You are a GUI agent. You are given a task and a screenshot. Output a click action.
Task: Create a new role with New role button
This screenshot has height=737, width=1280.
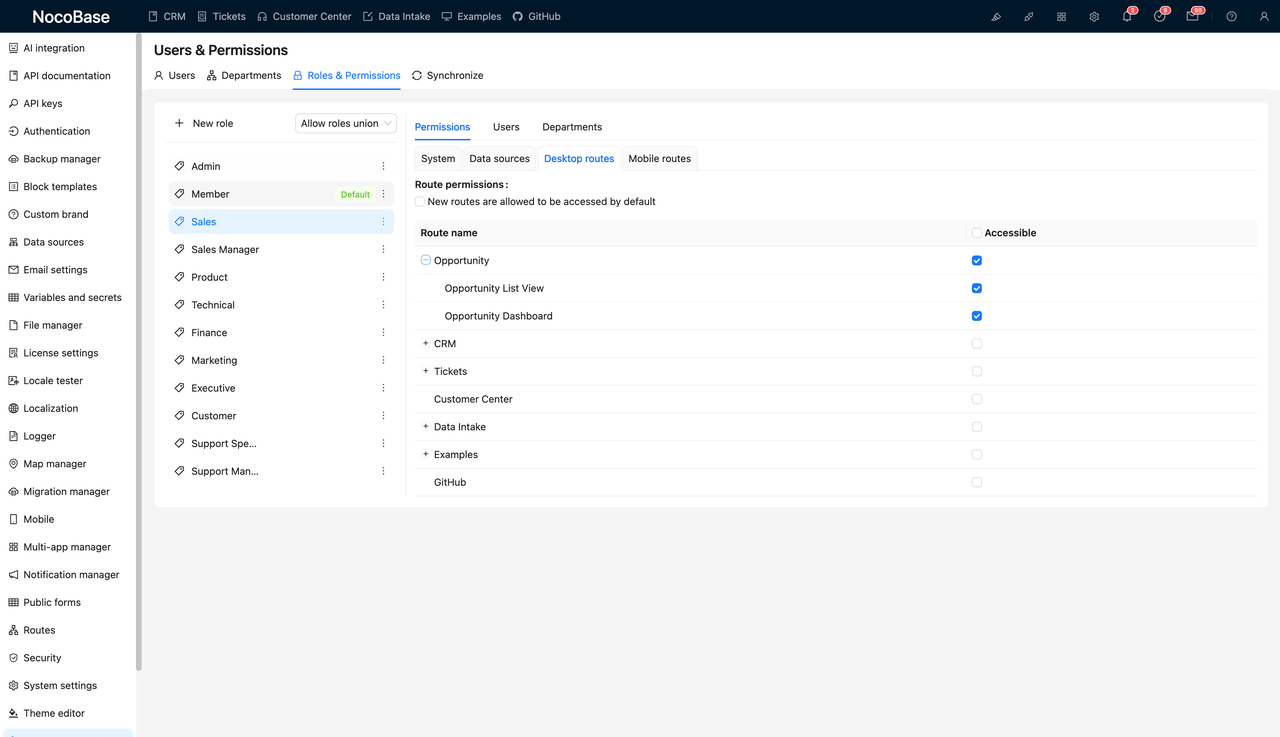204,123
